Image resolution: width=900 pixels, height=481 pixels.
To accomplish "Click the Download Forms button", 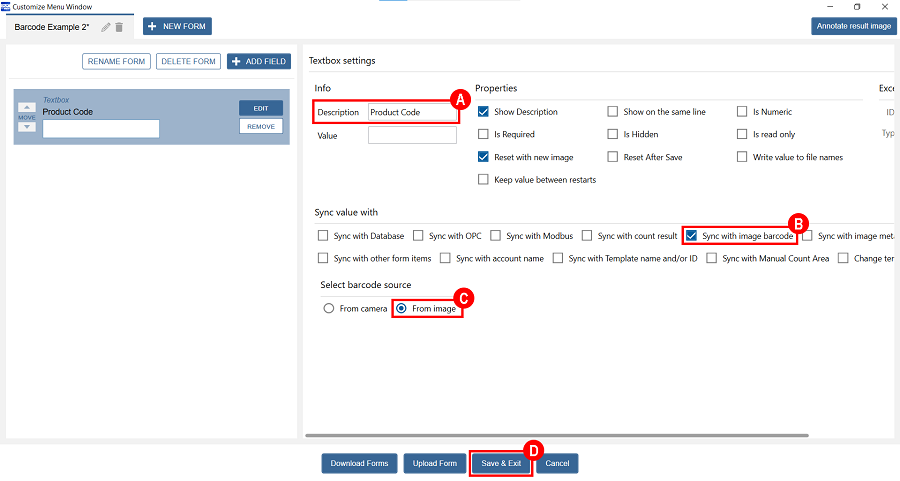I will pos(359,463).
